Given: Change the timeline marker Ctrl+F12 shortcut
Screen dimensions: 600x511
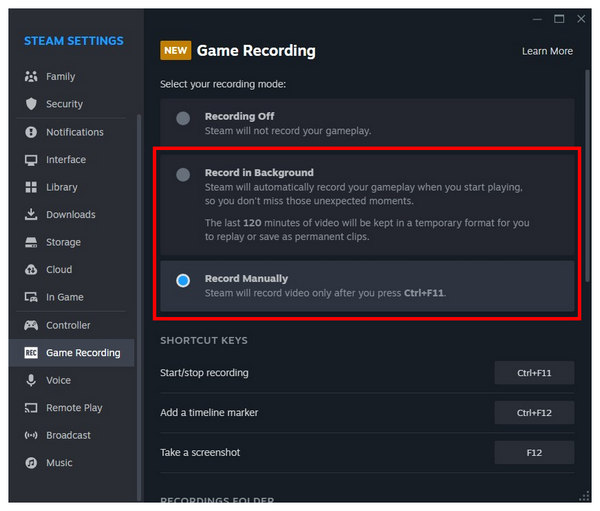Looking at the screenshot, I should click(x=534, y=413).
